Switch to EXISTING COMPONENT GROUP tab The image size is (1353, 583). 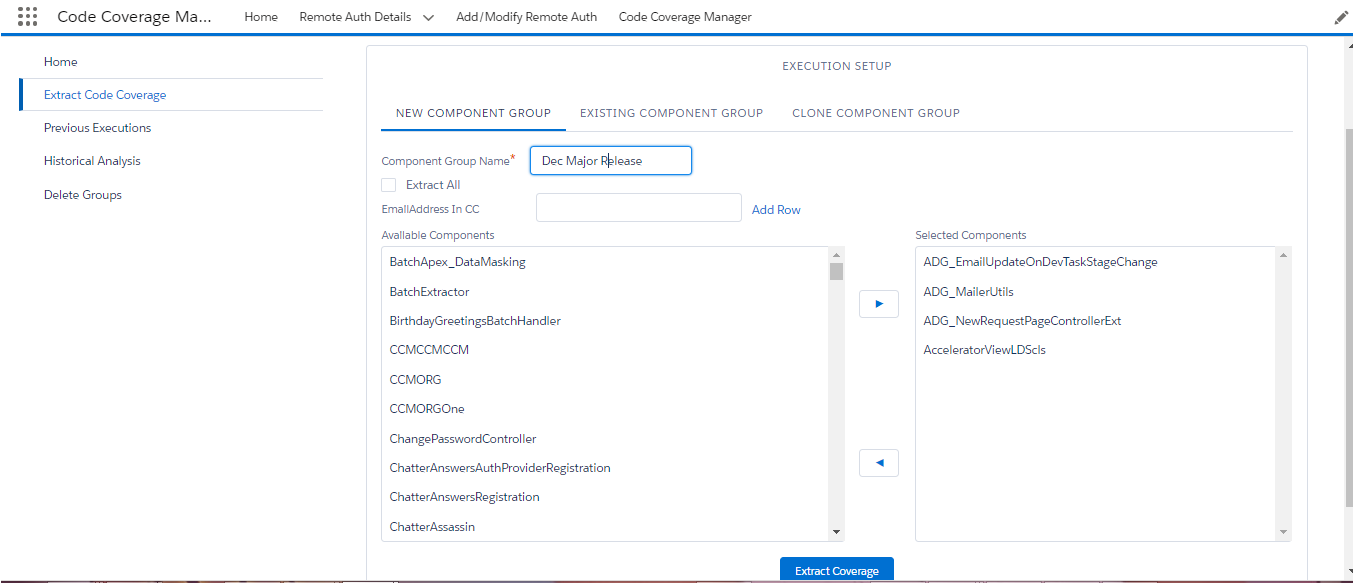pyautogui.click(x=671, y=113)
